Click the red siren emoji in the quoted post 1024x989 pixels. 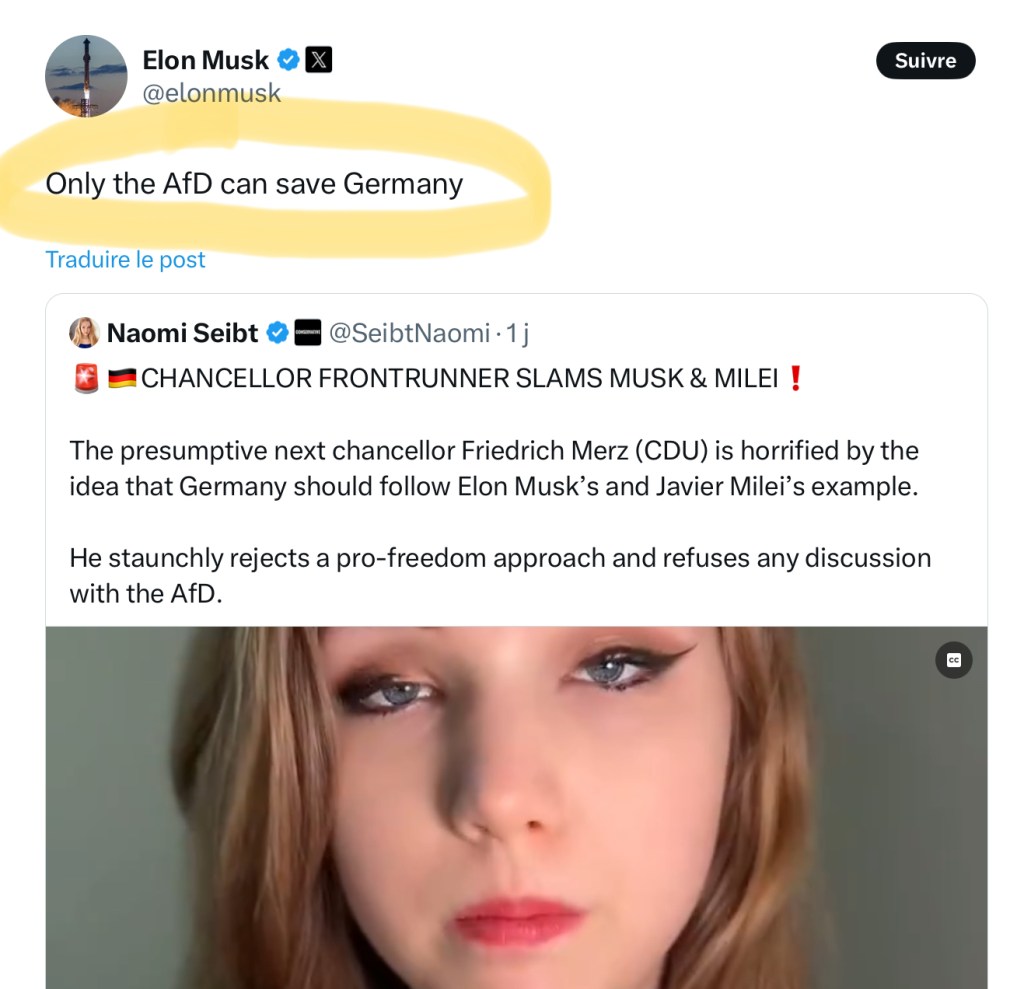point(86,380)
